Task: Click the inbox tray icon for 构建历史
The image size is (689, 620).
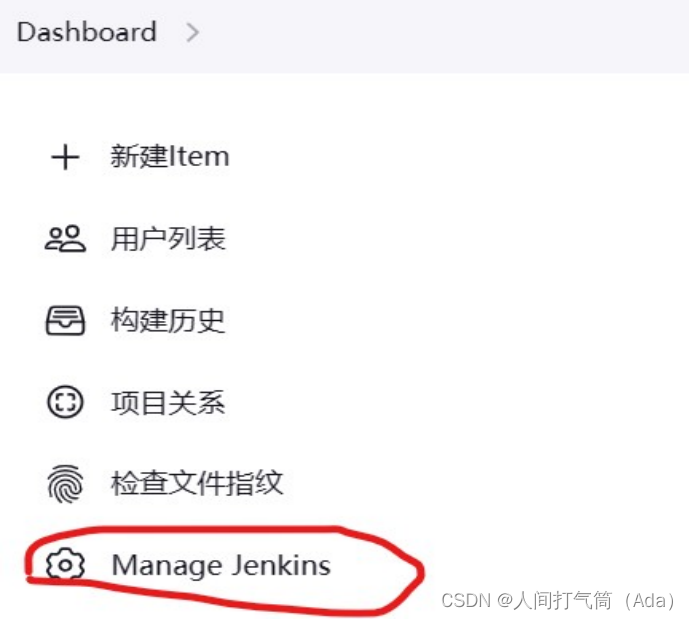Action: (x=65, y=320)
